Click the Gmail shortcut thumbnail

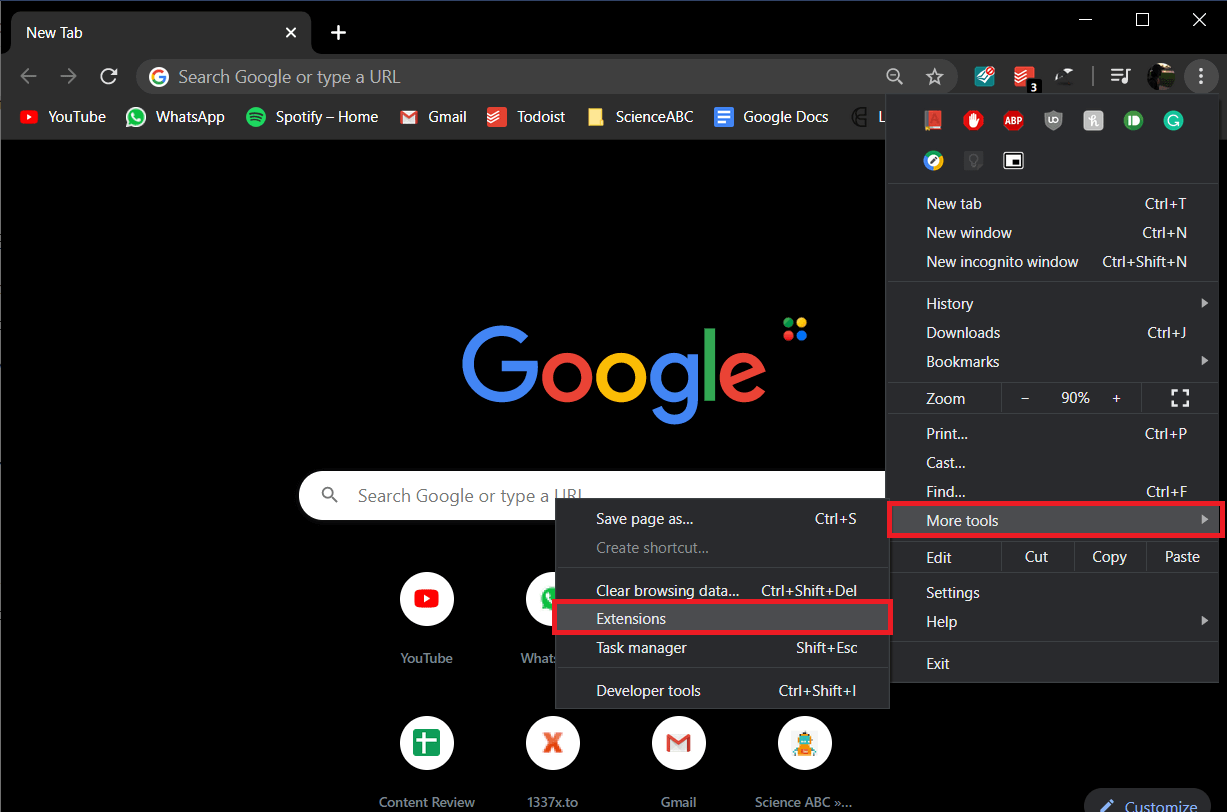point(678,743)
